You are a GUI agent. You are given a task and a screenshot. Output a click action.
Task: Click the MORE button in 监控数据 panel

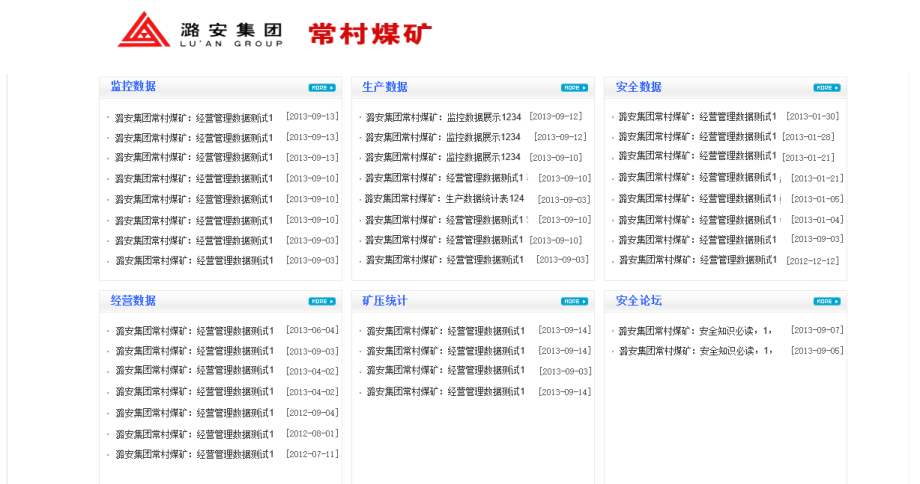[322, 88]
